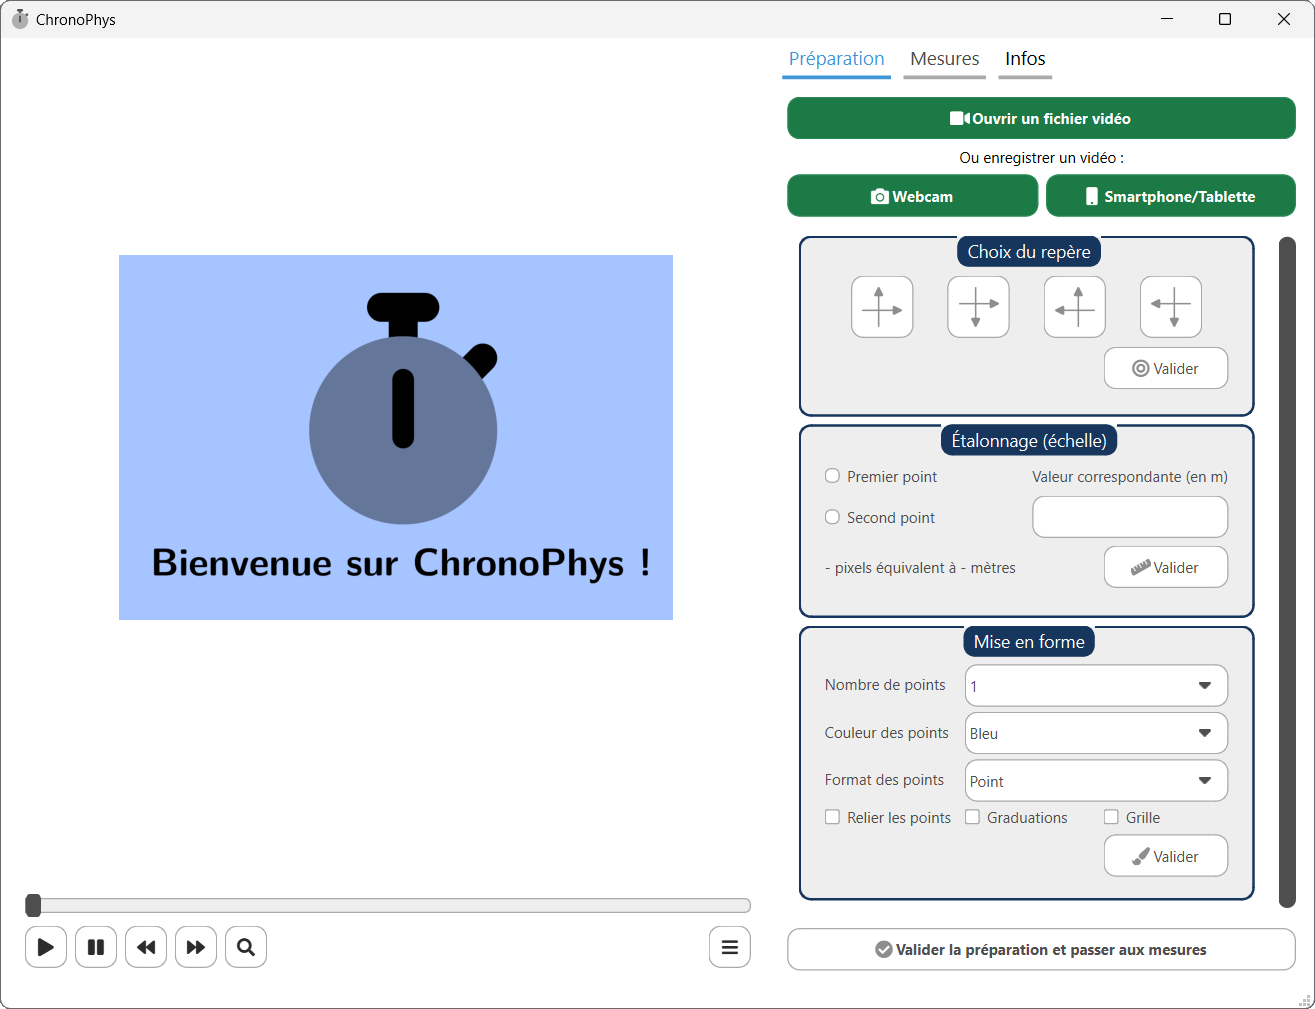This screenshot has height=1009, width=1315.
Task: Choose the axes pointing down and right
Action: point(978,307)
